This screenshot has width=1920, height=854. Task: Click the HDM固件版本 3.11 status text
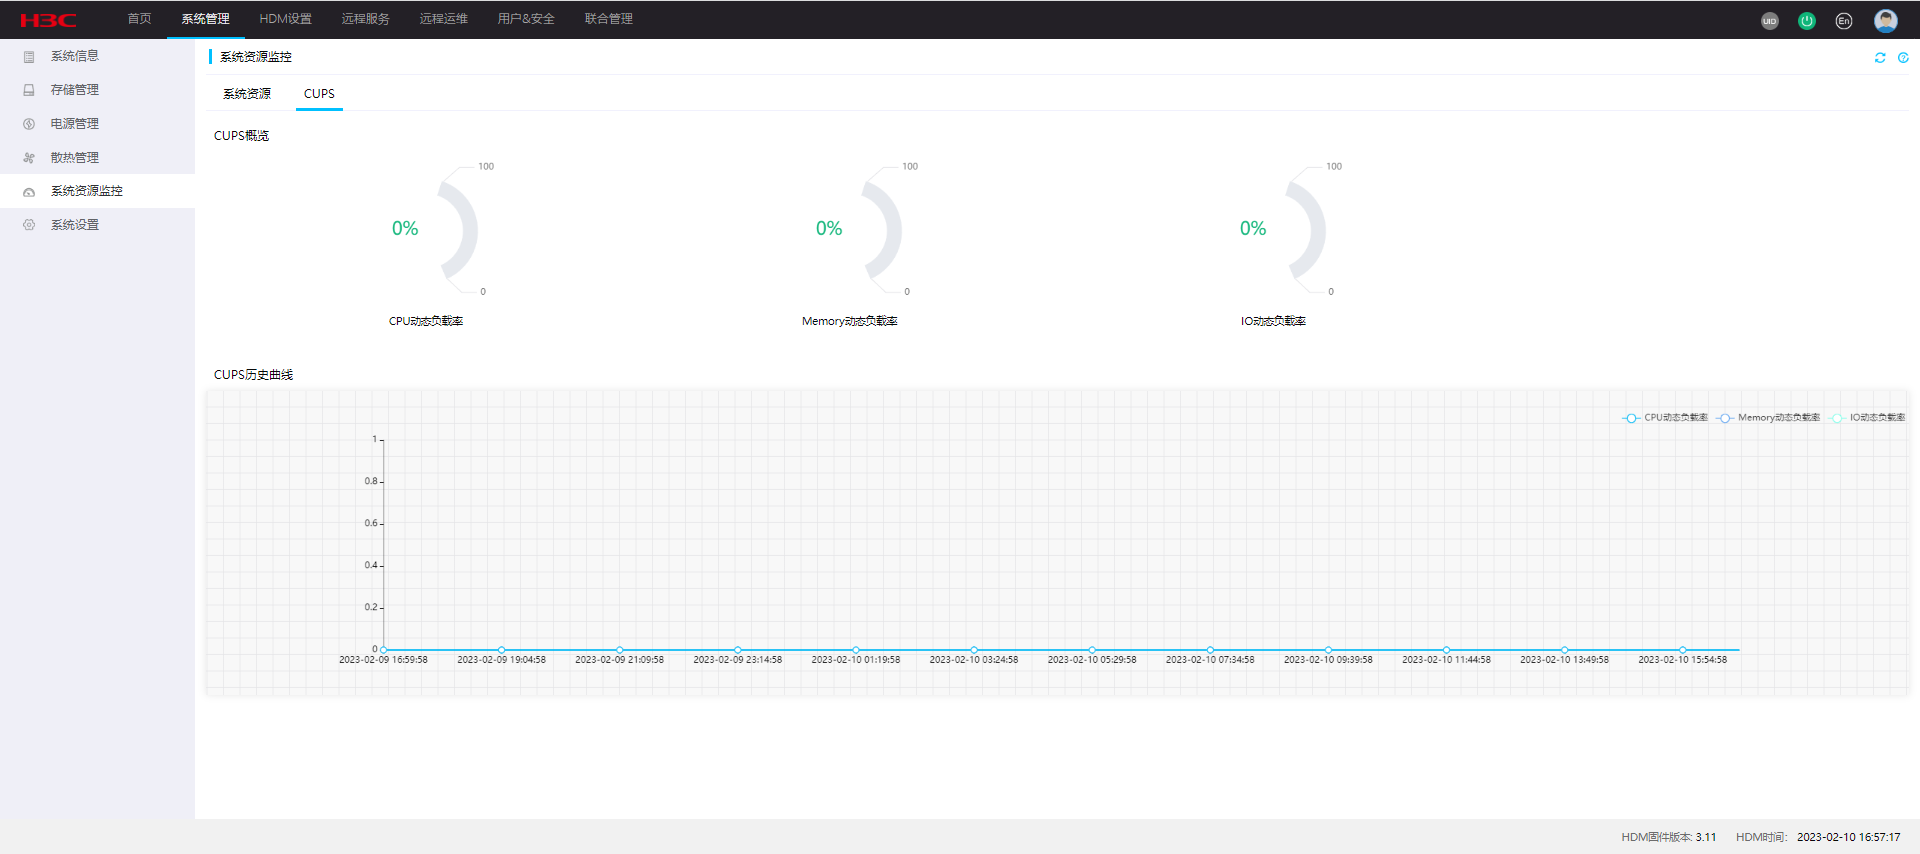pos(1669,838)
